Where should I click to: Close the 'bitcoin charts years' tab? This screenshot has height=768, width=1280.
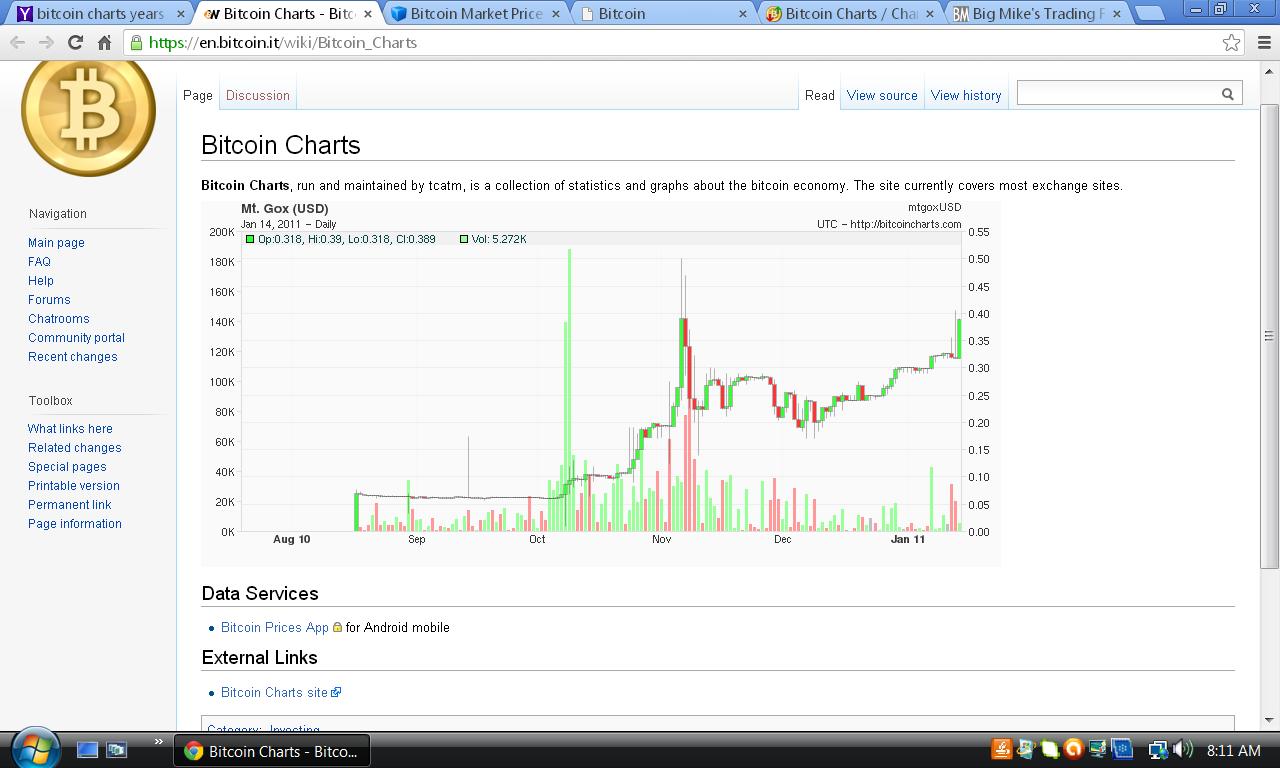click(x=181, y=14)
